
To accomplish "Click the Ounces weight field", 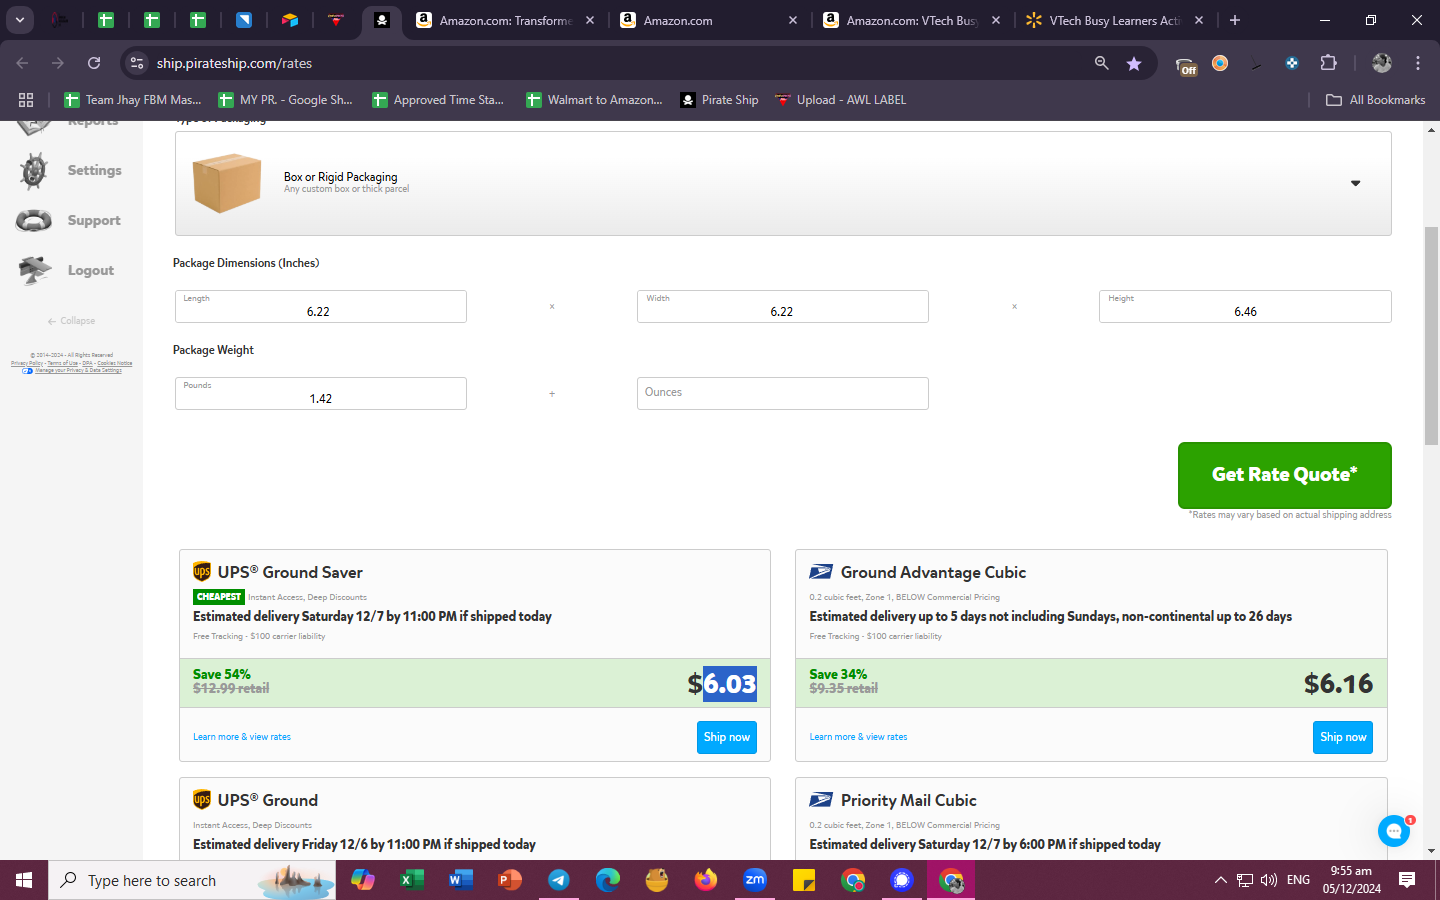I will coord(782,393).
